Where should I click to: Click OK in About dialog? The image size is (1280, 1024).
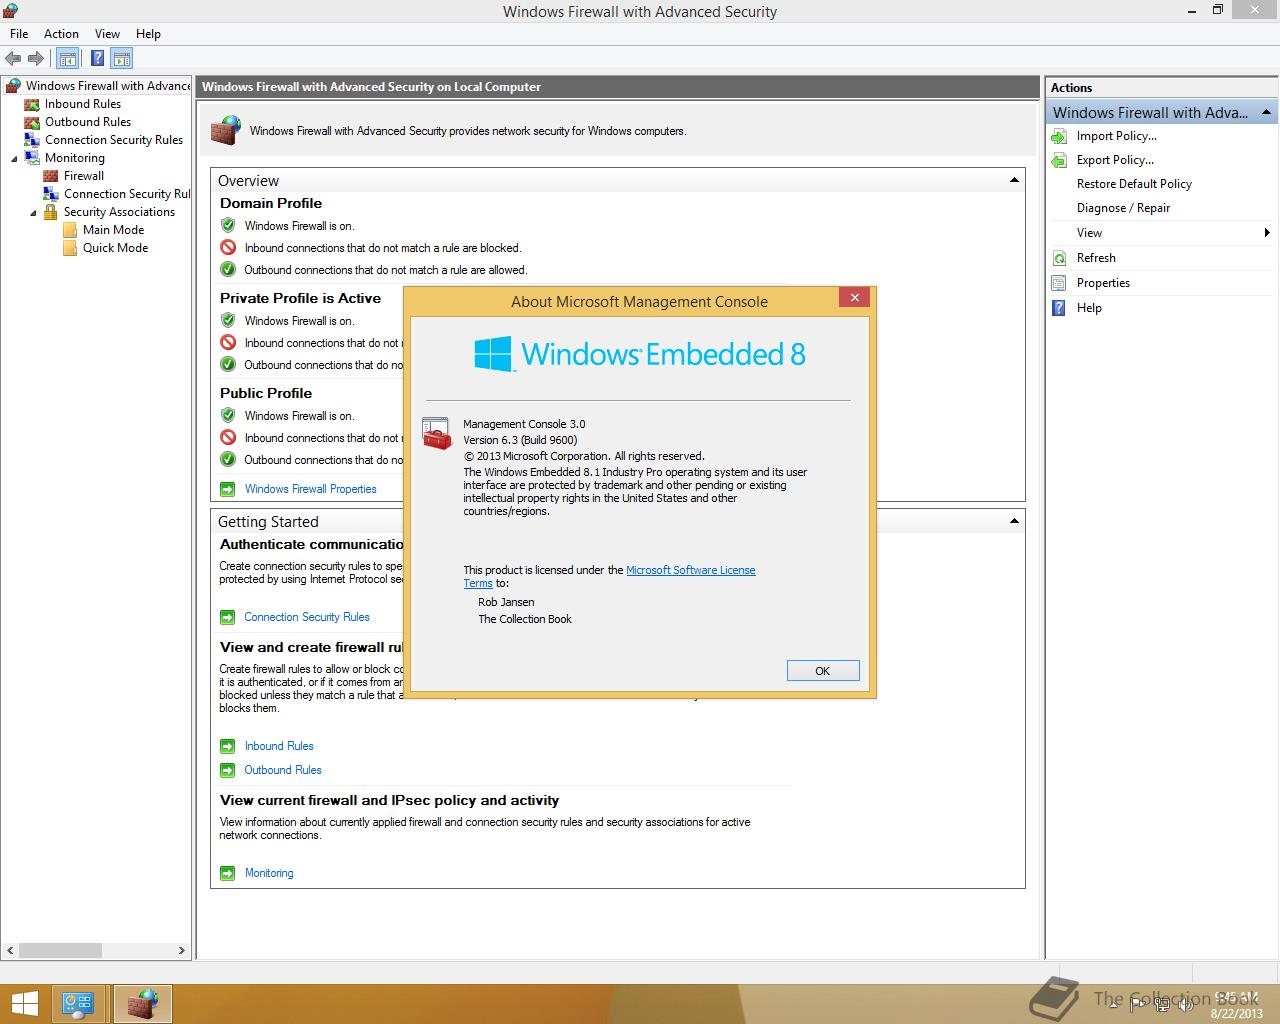pos(823,671)
